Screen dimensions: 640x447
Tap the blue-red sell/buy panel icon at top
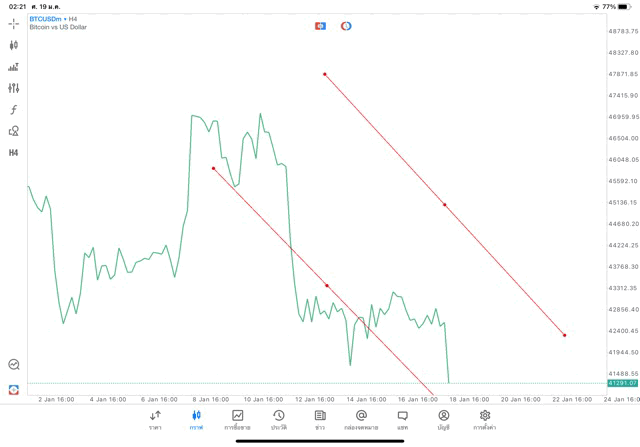point(320,26)
